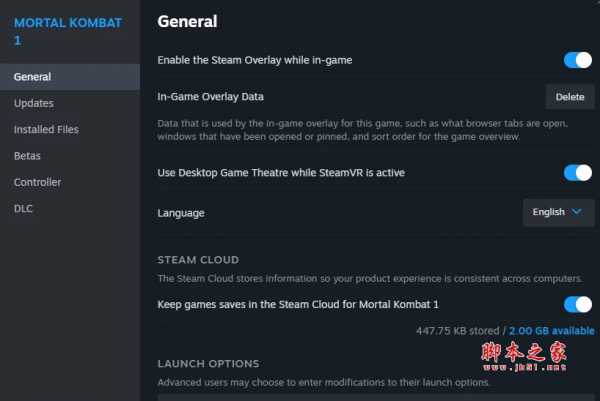This screenshot has width=600, height=401.
Task: Click the 2.00 GB available text
Action: [x=552, y=330]
